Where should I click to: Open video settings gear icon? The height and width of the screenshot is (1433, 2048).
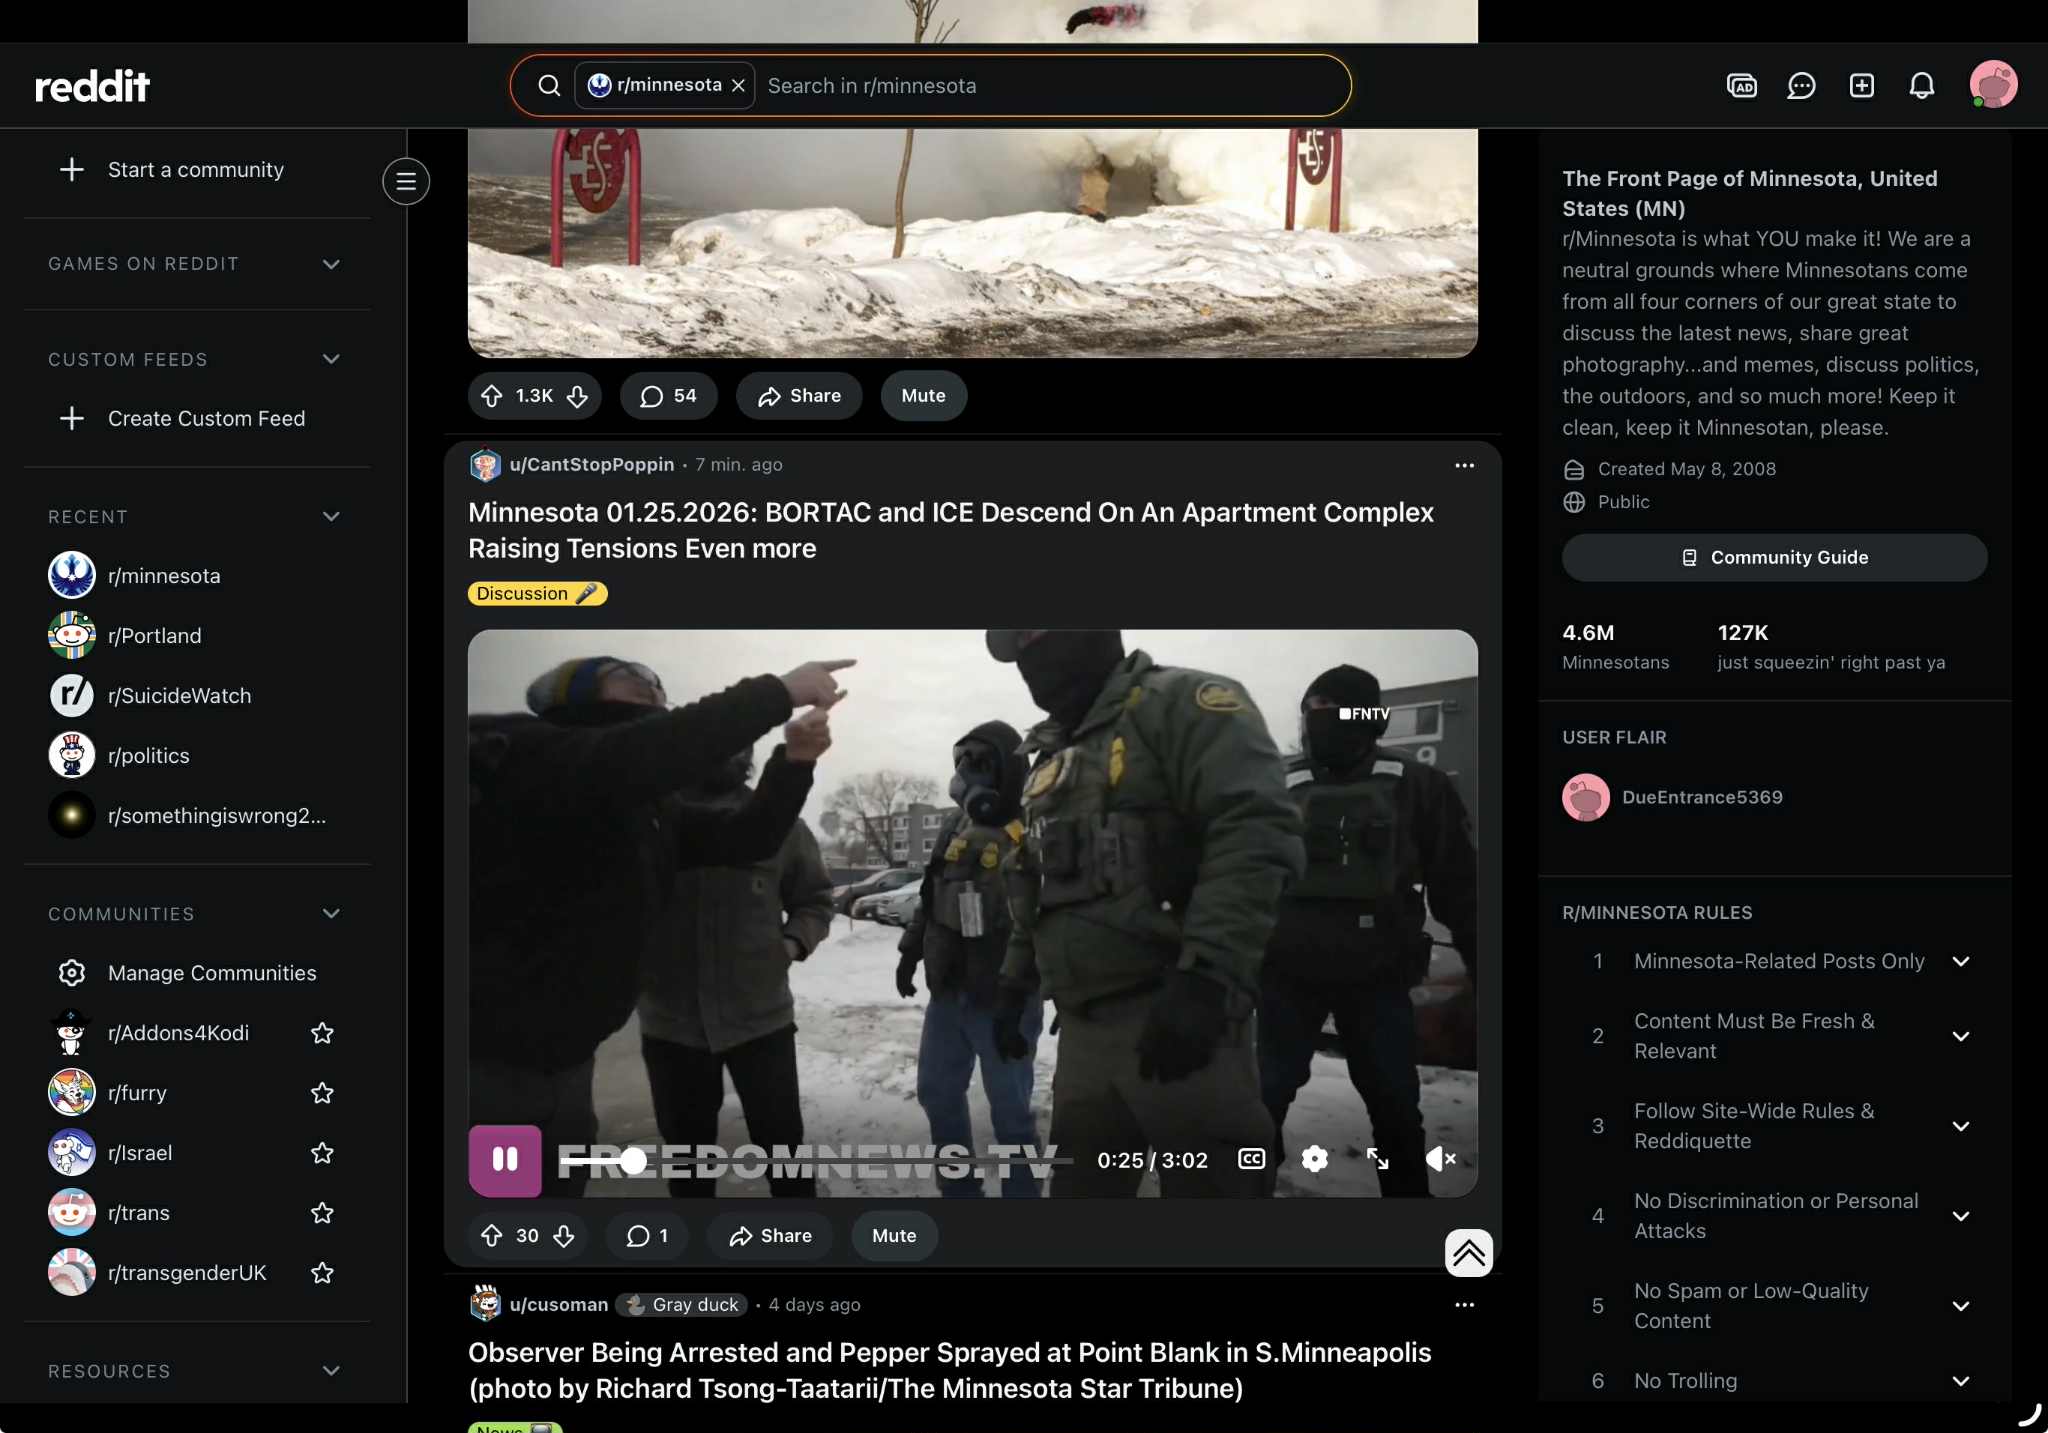click(1314, 1159)
